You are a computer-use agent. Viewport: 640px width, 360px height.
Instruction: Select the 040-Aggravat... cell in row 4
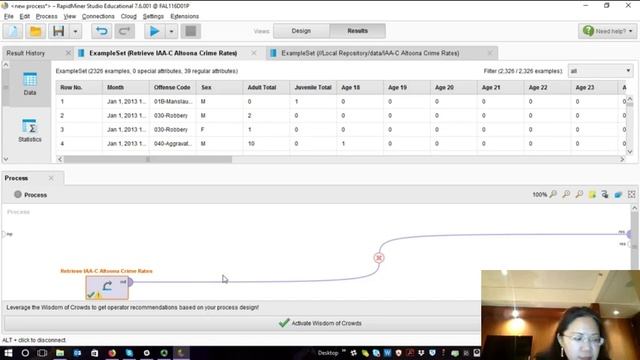[173, 144]
